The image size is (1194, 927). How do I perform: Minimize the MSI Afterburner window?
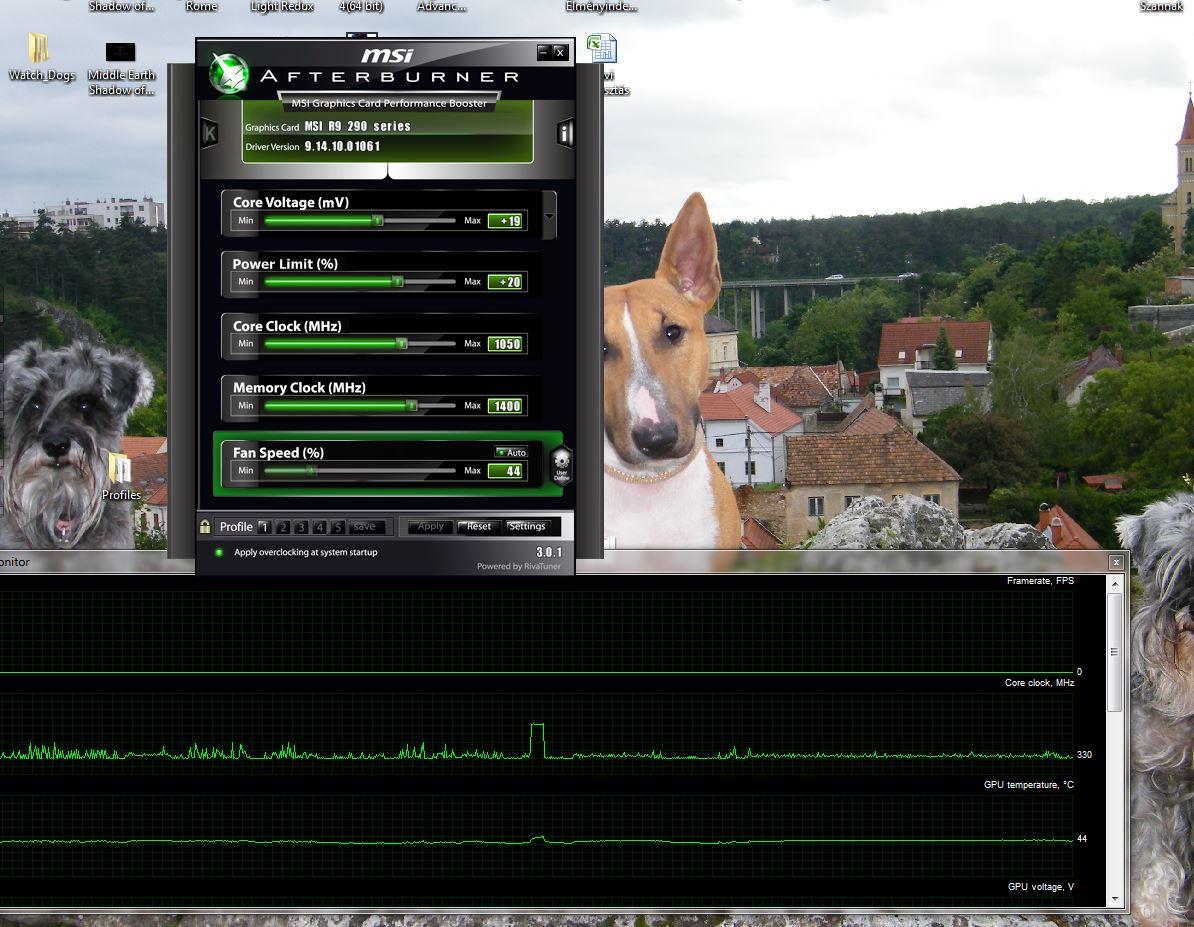tap(543, 52)
